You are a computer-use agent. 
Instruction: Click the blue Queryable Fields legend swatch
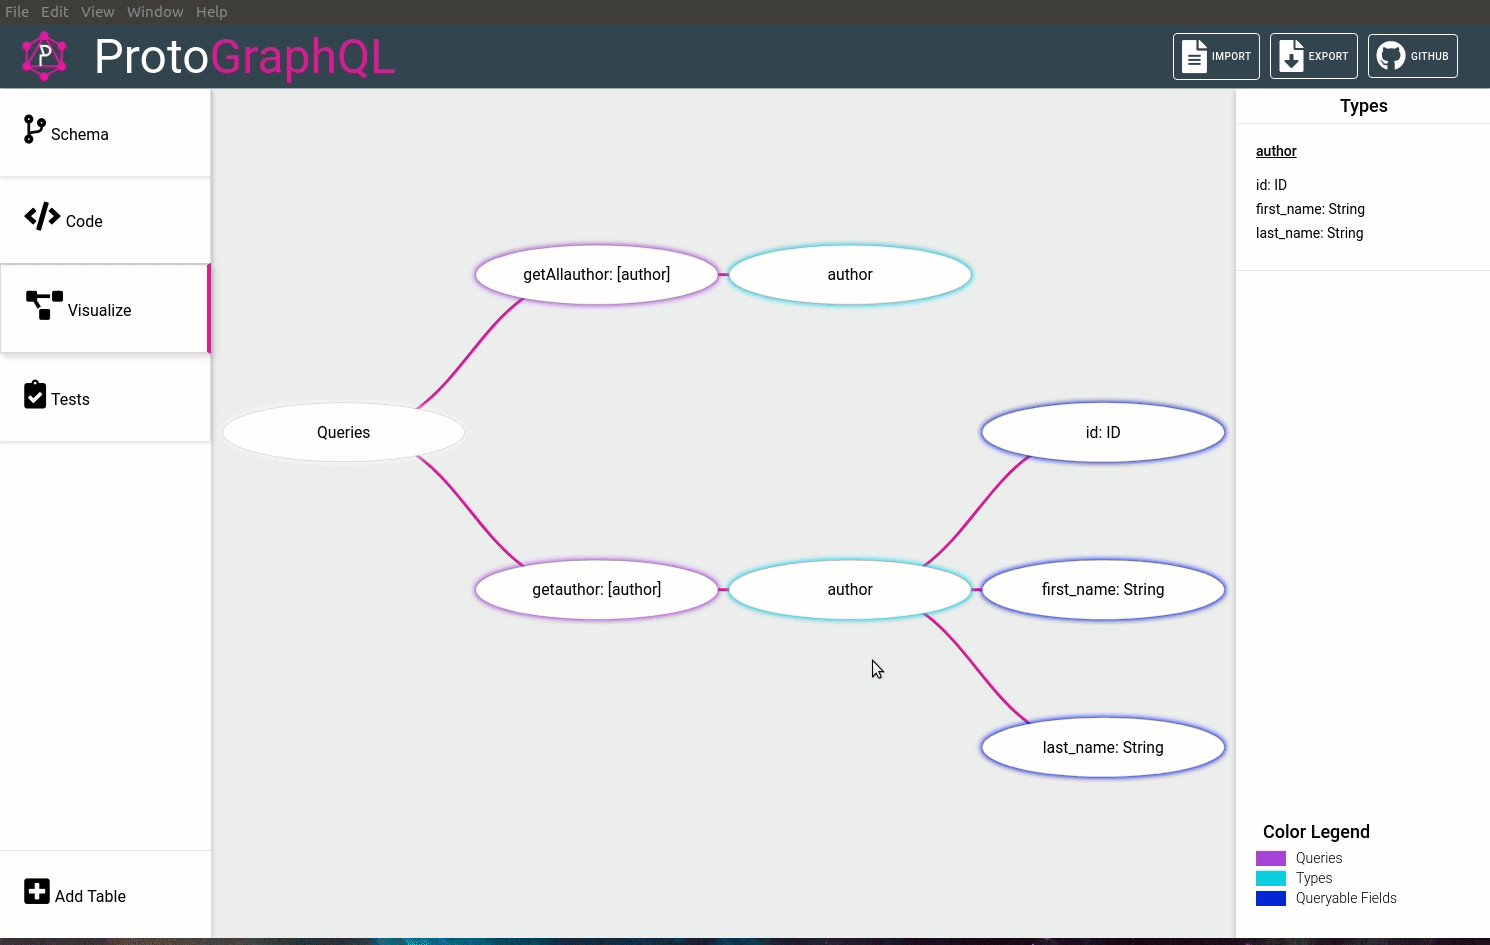pos(1271,898)
